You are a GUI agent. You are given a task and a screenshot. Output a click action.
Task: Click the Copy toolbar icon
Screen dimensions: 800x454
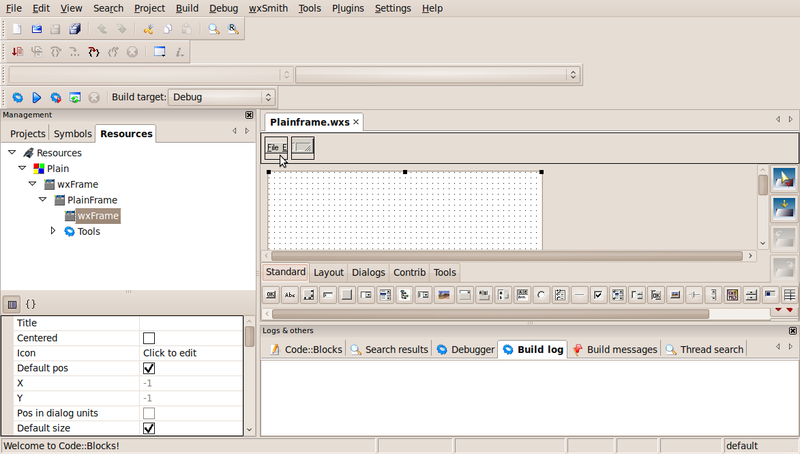click(x=167, y=29)
